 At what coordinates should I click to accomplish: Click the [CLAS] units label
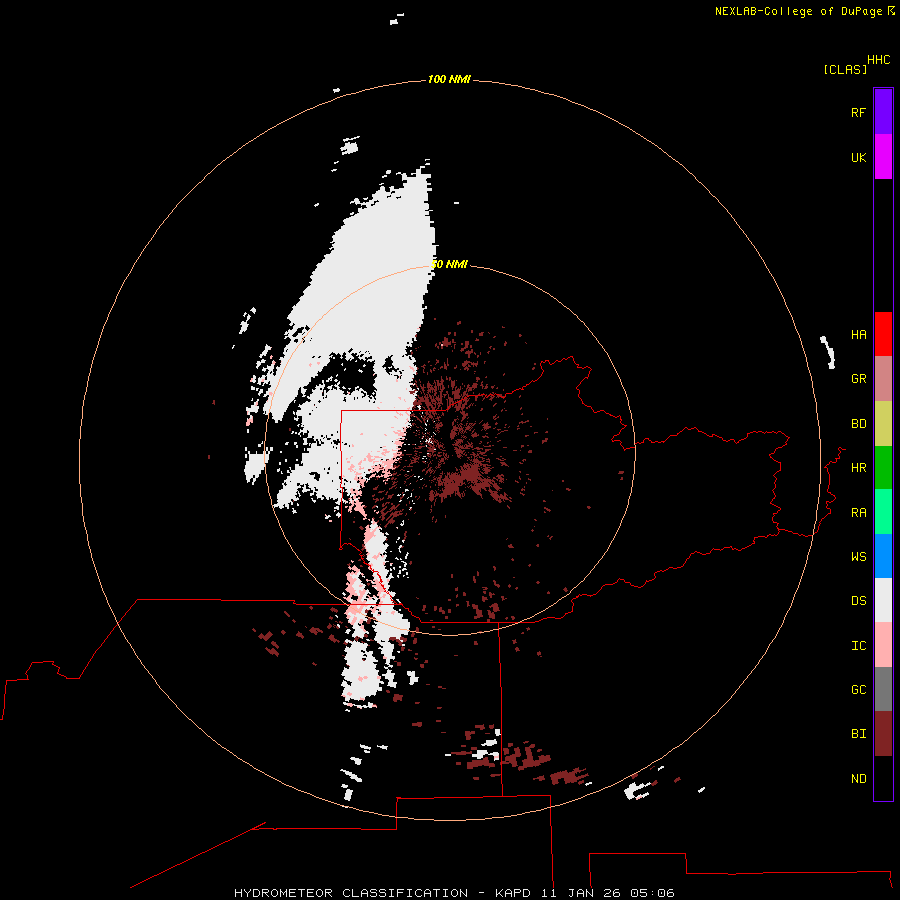click(845, 70)
